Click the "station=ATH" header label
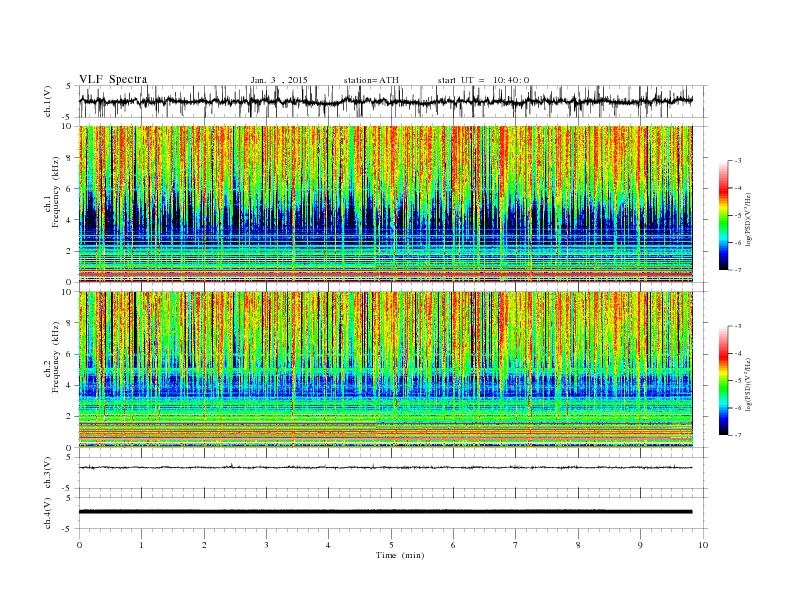Viewport: 792px width, 612px height. (x=371, y=80)
